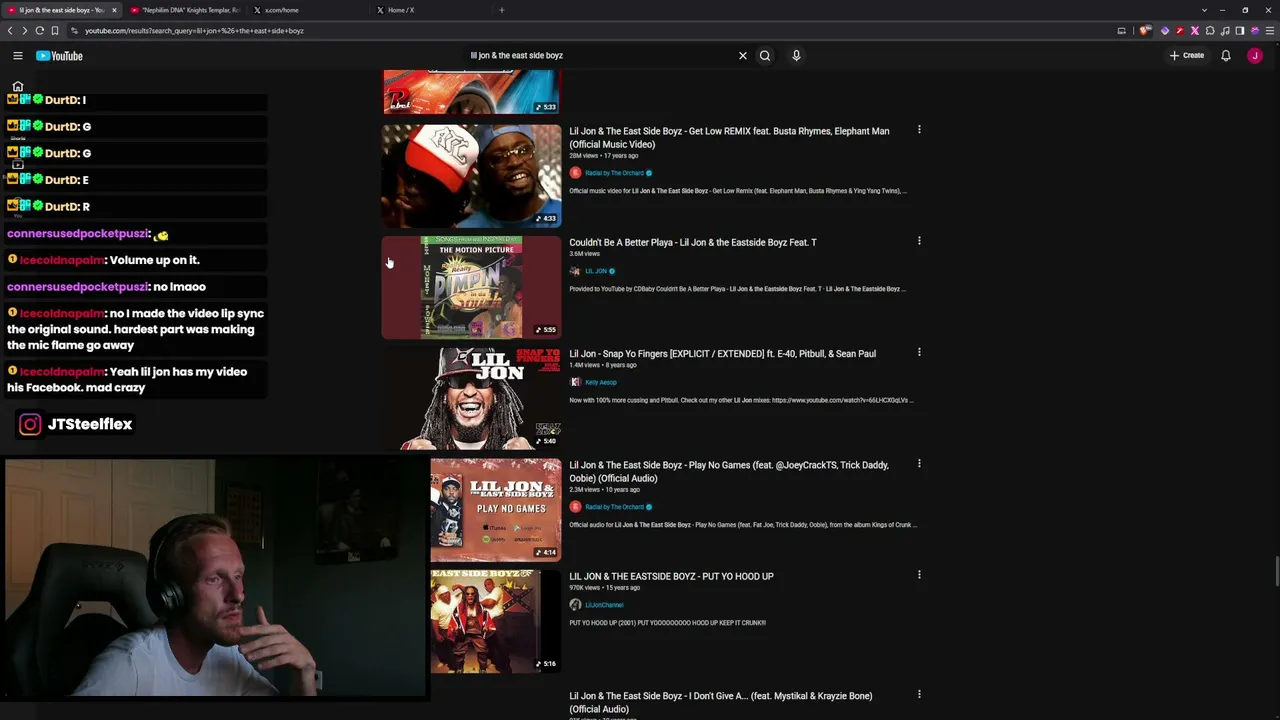Open I Don't Give A... video title

[721, 702]
